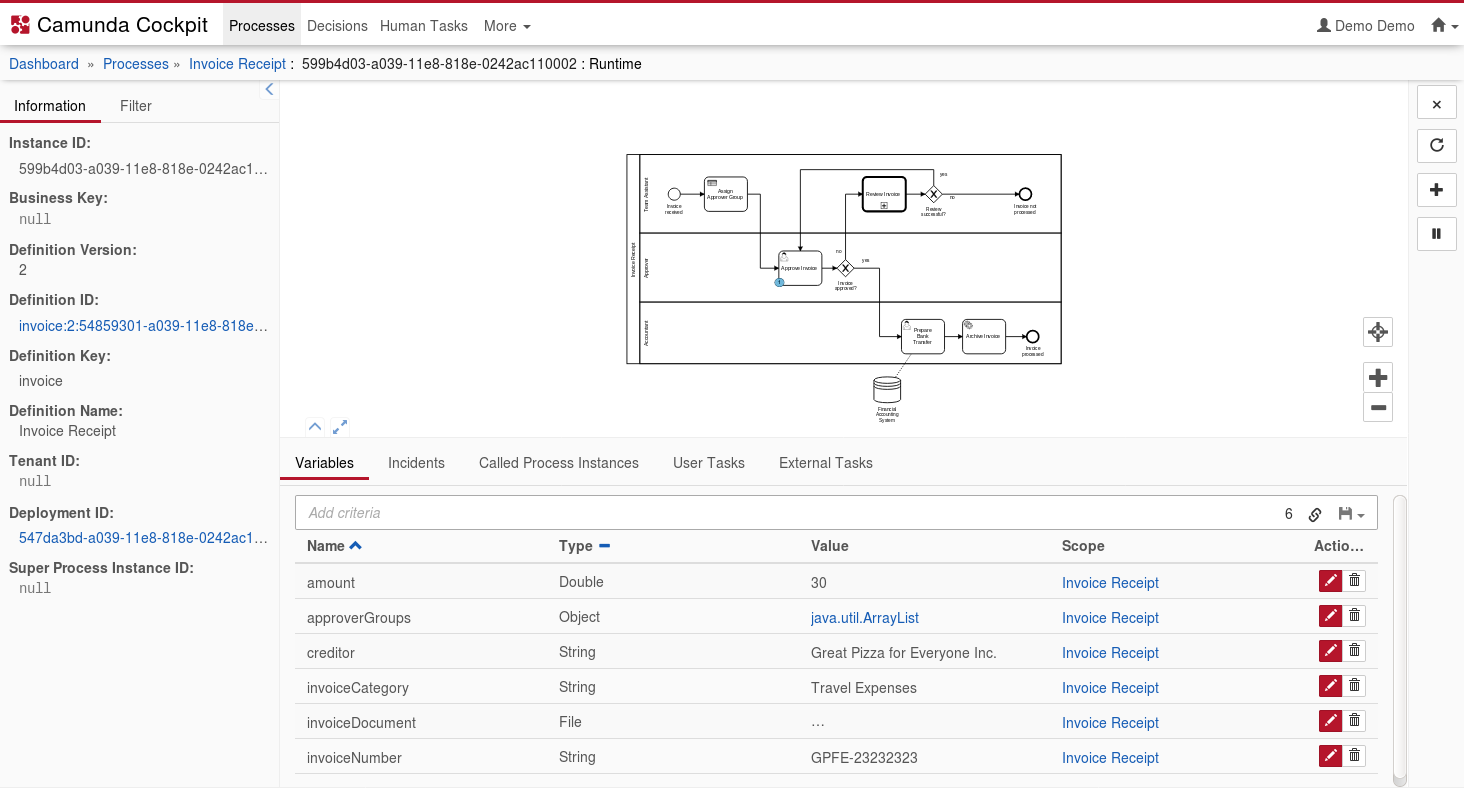The width and height of the screenshot is (1464, 796).
Task: Delete the creditor variable
Action: [x=1355, y=651]
